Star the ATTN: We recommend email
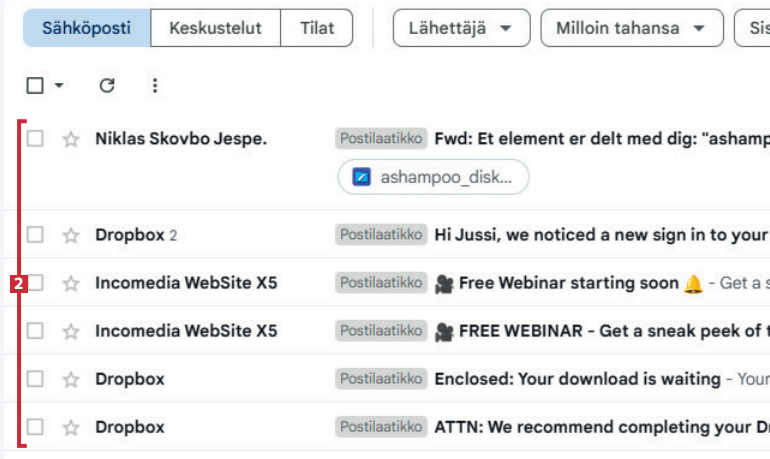The width and height of the screenshot is (770, 459). (x=71, y=427)
